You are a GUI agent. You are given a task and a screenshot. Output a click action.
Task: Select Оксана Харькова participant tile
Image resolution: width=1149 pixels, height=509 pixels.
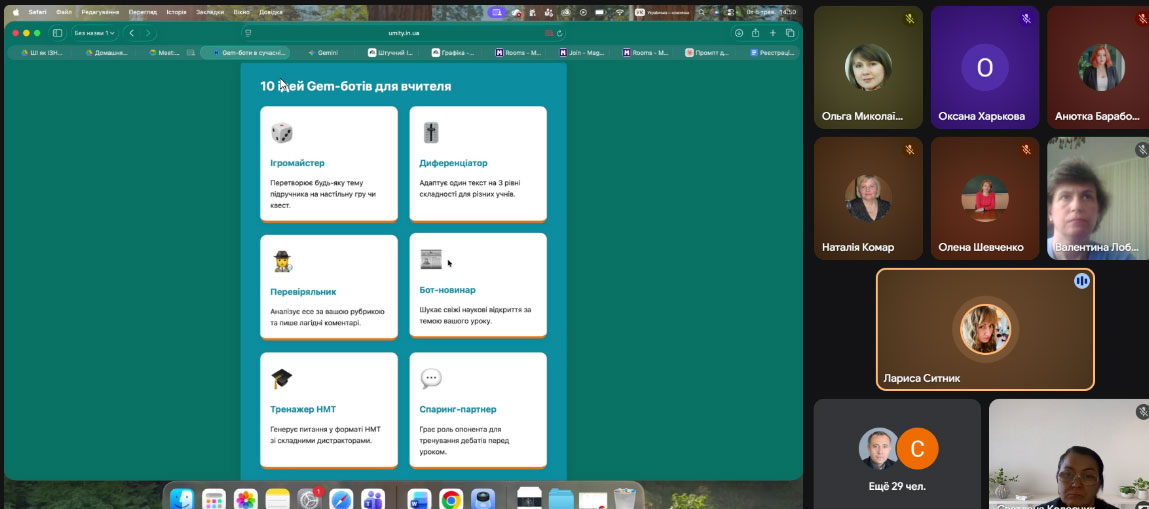pos(985,67)
